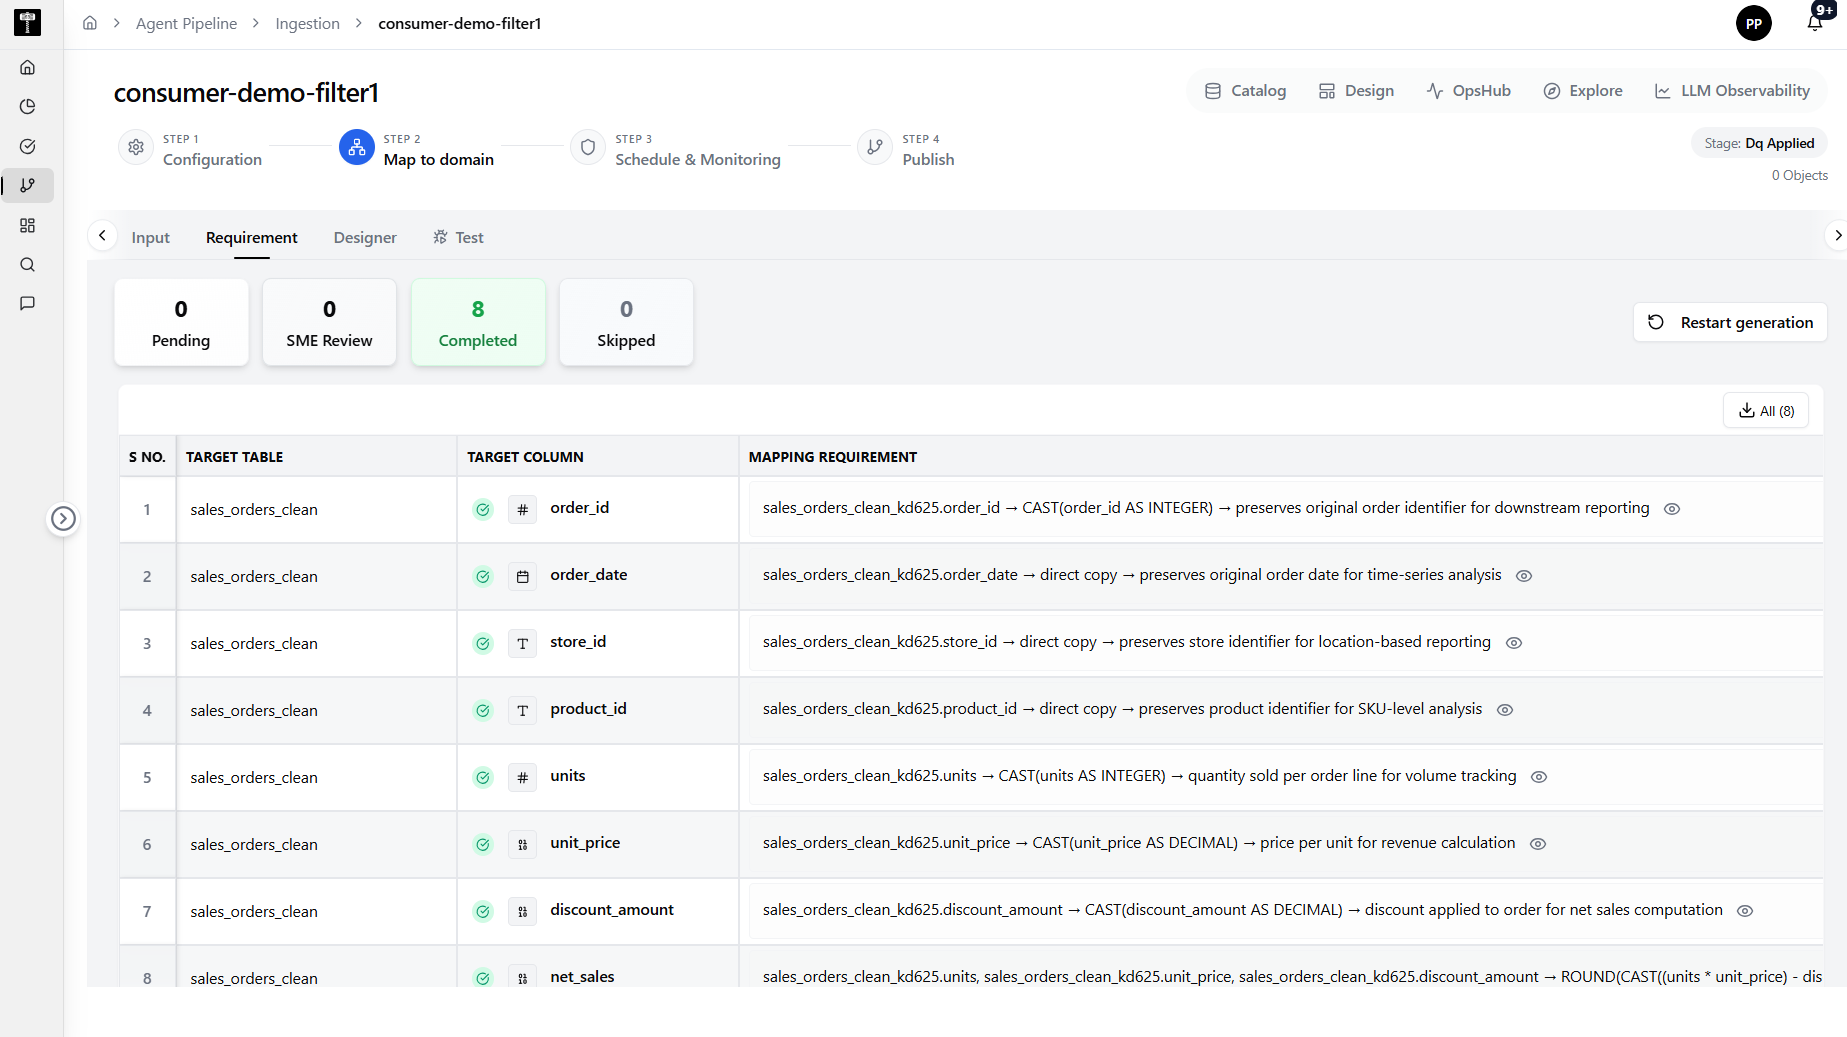Click the '0 Objects' text
This screenshot has width=1847, height=1037.
pos(1800,175)
